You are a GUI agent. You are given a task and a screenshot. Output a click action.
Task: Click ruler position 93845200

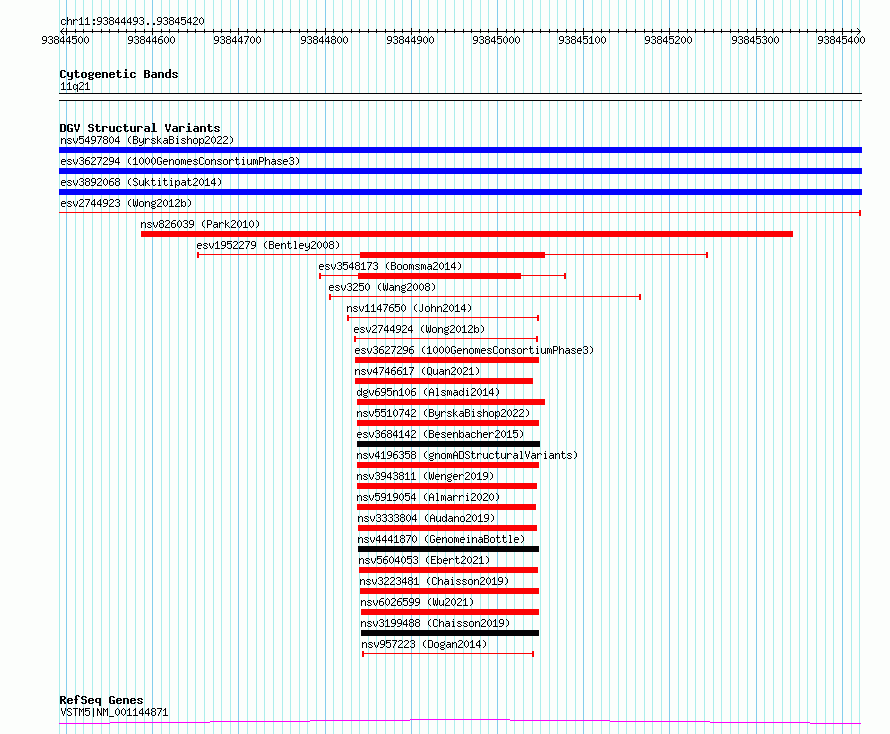(668, 40)
